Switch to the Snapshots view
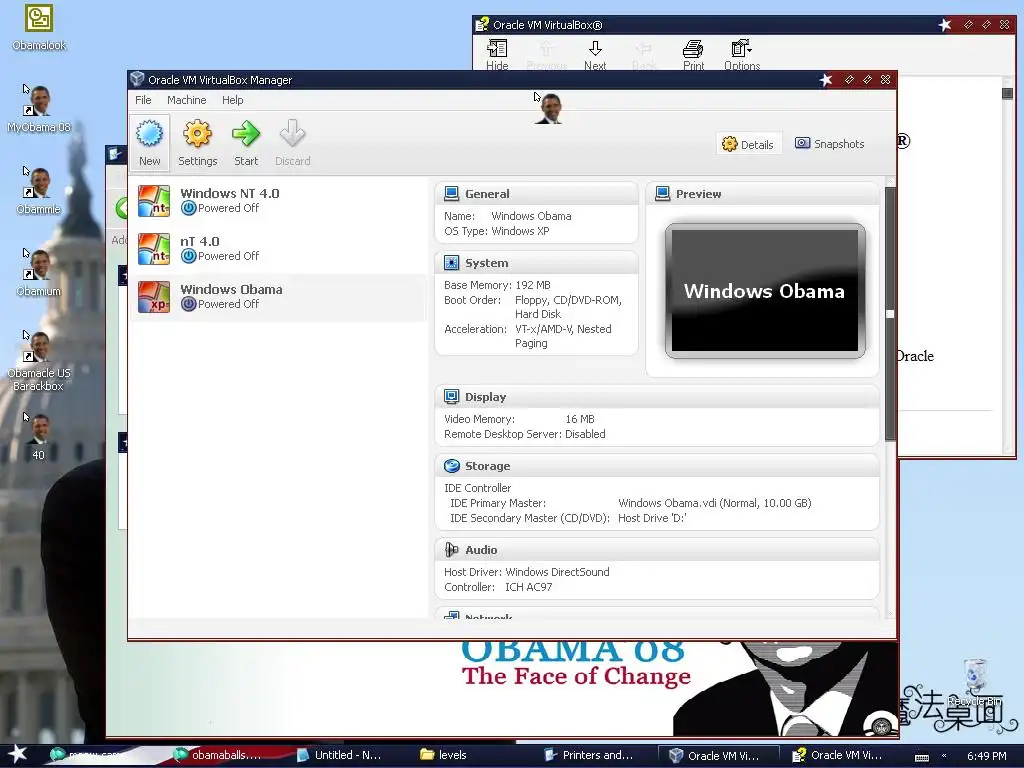Viewport: 1024px width, 768px height. 829,144
